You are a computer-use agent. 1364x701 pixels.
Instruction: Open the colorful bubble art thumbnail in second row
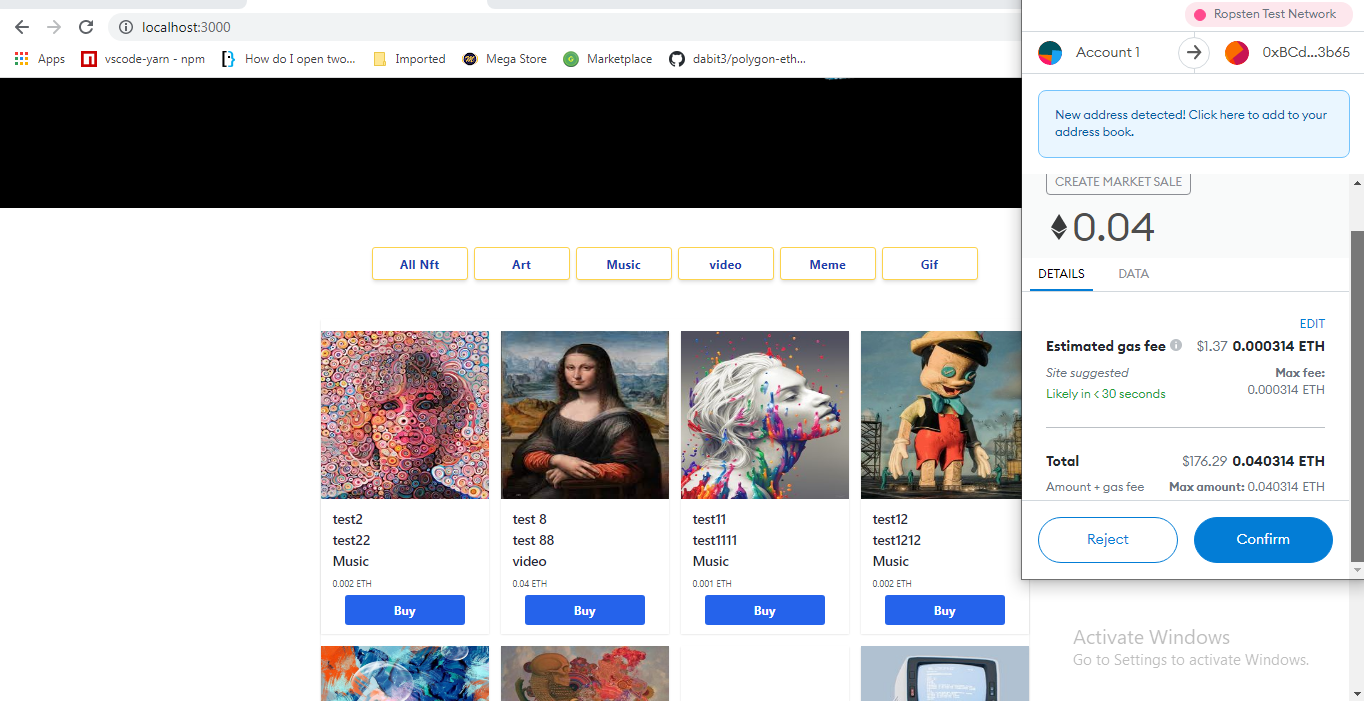tap(405, 673)
